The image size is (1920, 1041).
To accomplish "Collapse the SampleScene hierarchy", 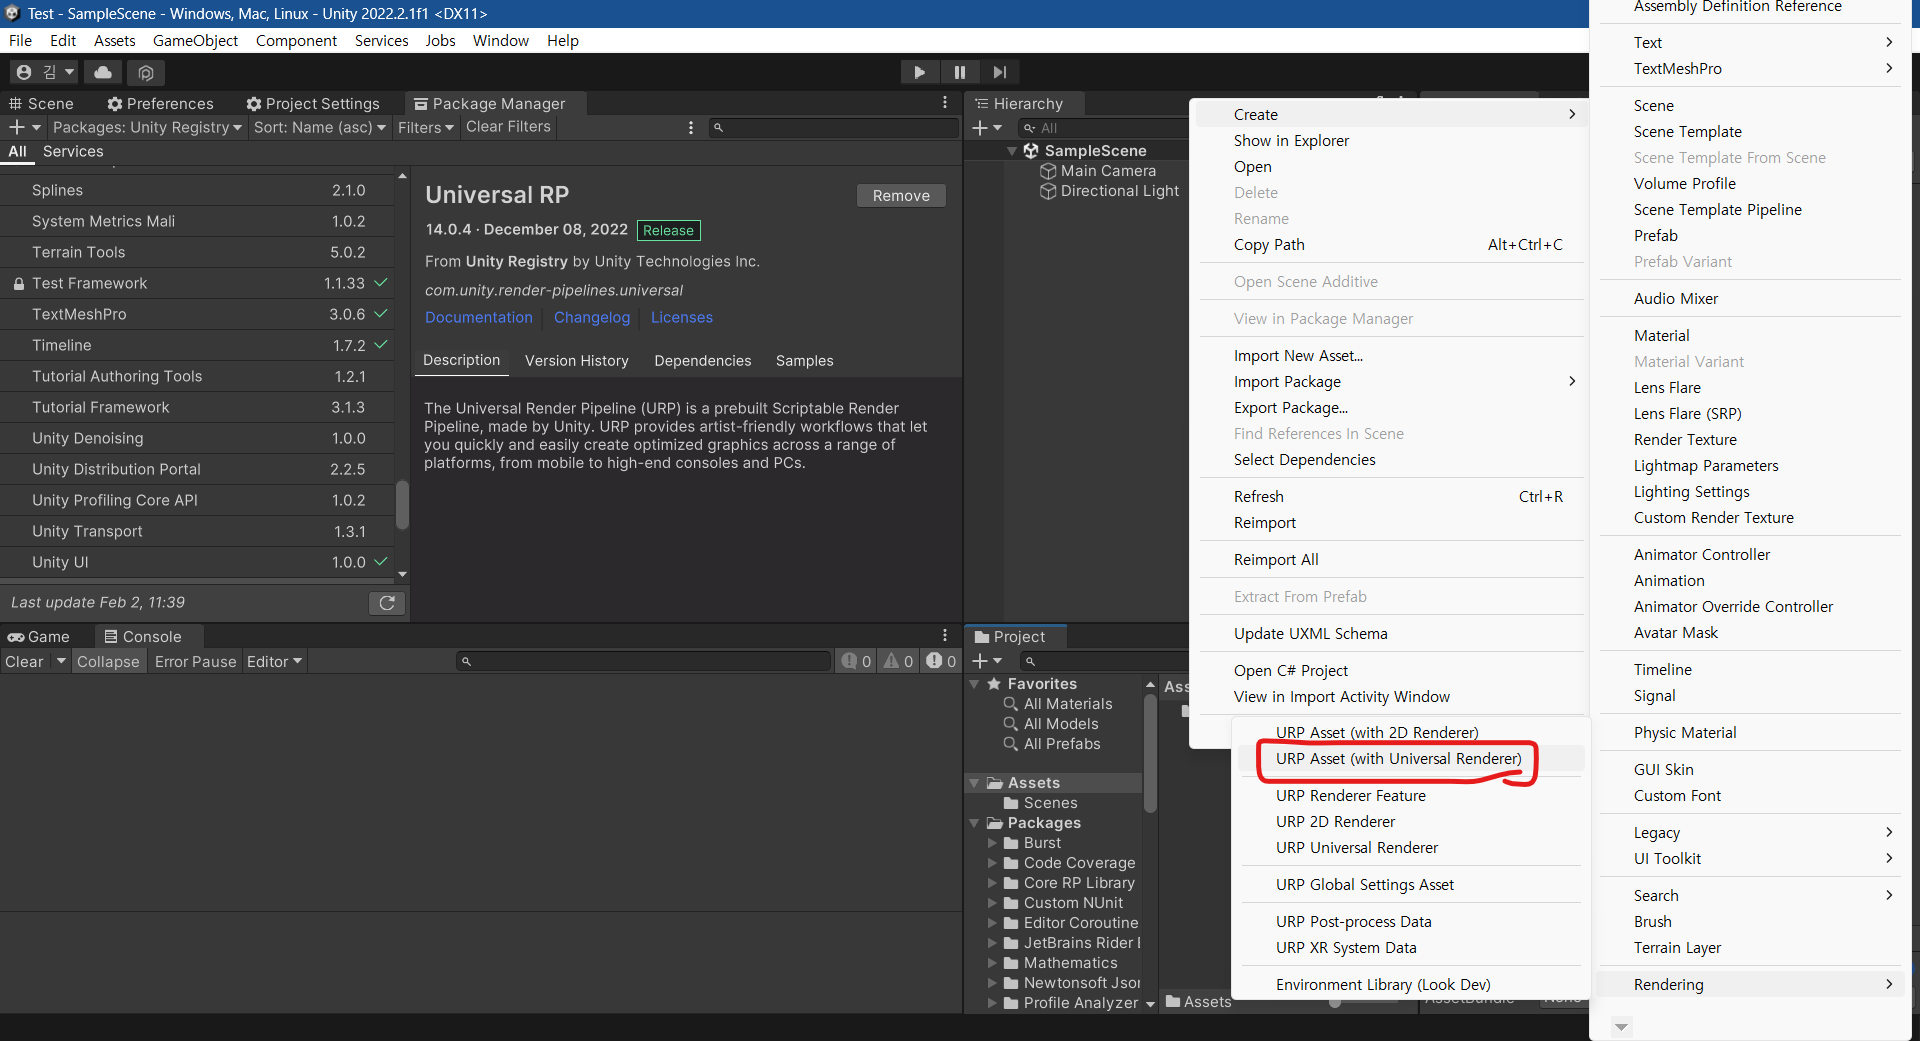I will tap(1012, 151).
